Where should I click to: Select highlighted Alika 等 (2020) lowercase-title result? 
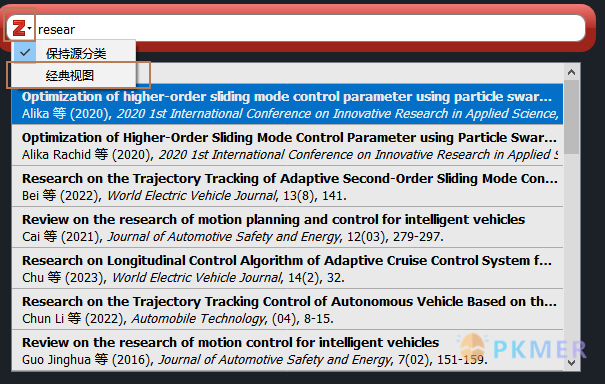(287, 104)
